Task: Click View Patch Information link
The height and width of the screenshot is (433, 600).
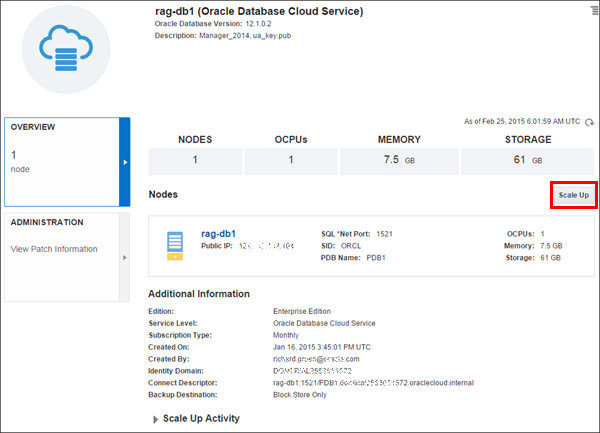Action: pyautogui.click(x=54, y=249)
